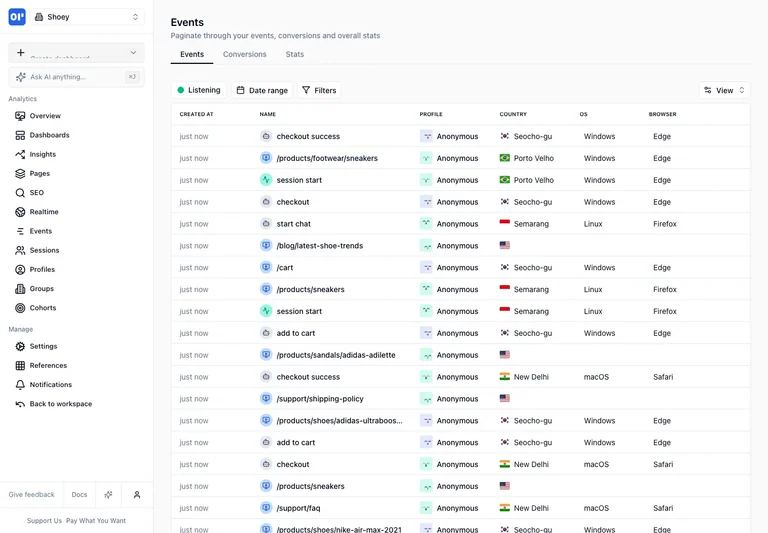Screen dimensions: 768x533
Task: Switch to the Stats tab
Action: pos(295,54)
